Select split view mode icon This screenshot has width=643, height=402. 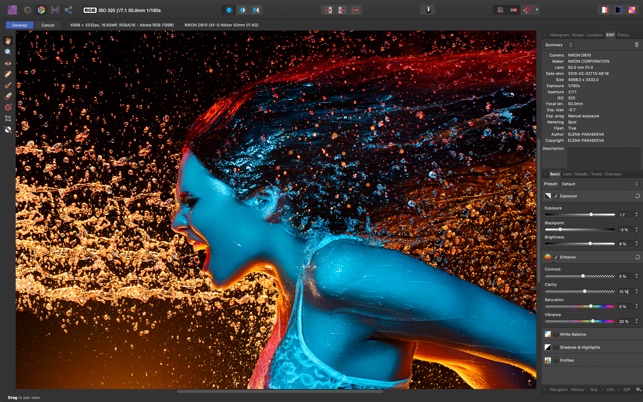243,10
